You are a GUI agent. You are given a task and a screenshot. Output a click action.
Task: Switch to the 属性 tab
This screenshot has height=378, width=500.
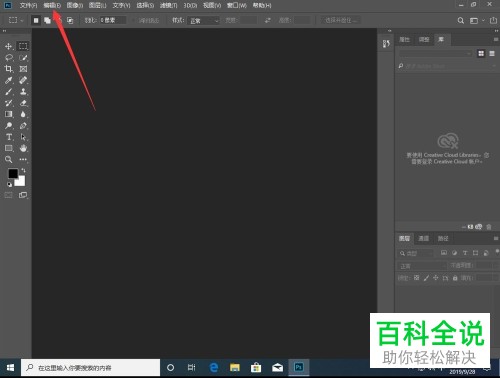[x=404, y=40]
